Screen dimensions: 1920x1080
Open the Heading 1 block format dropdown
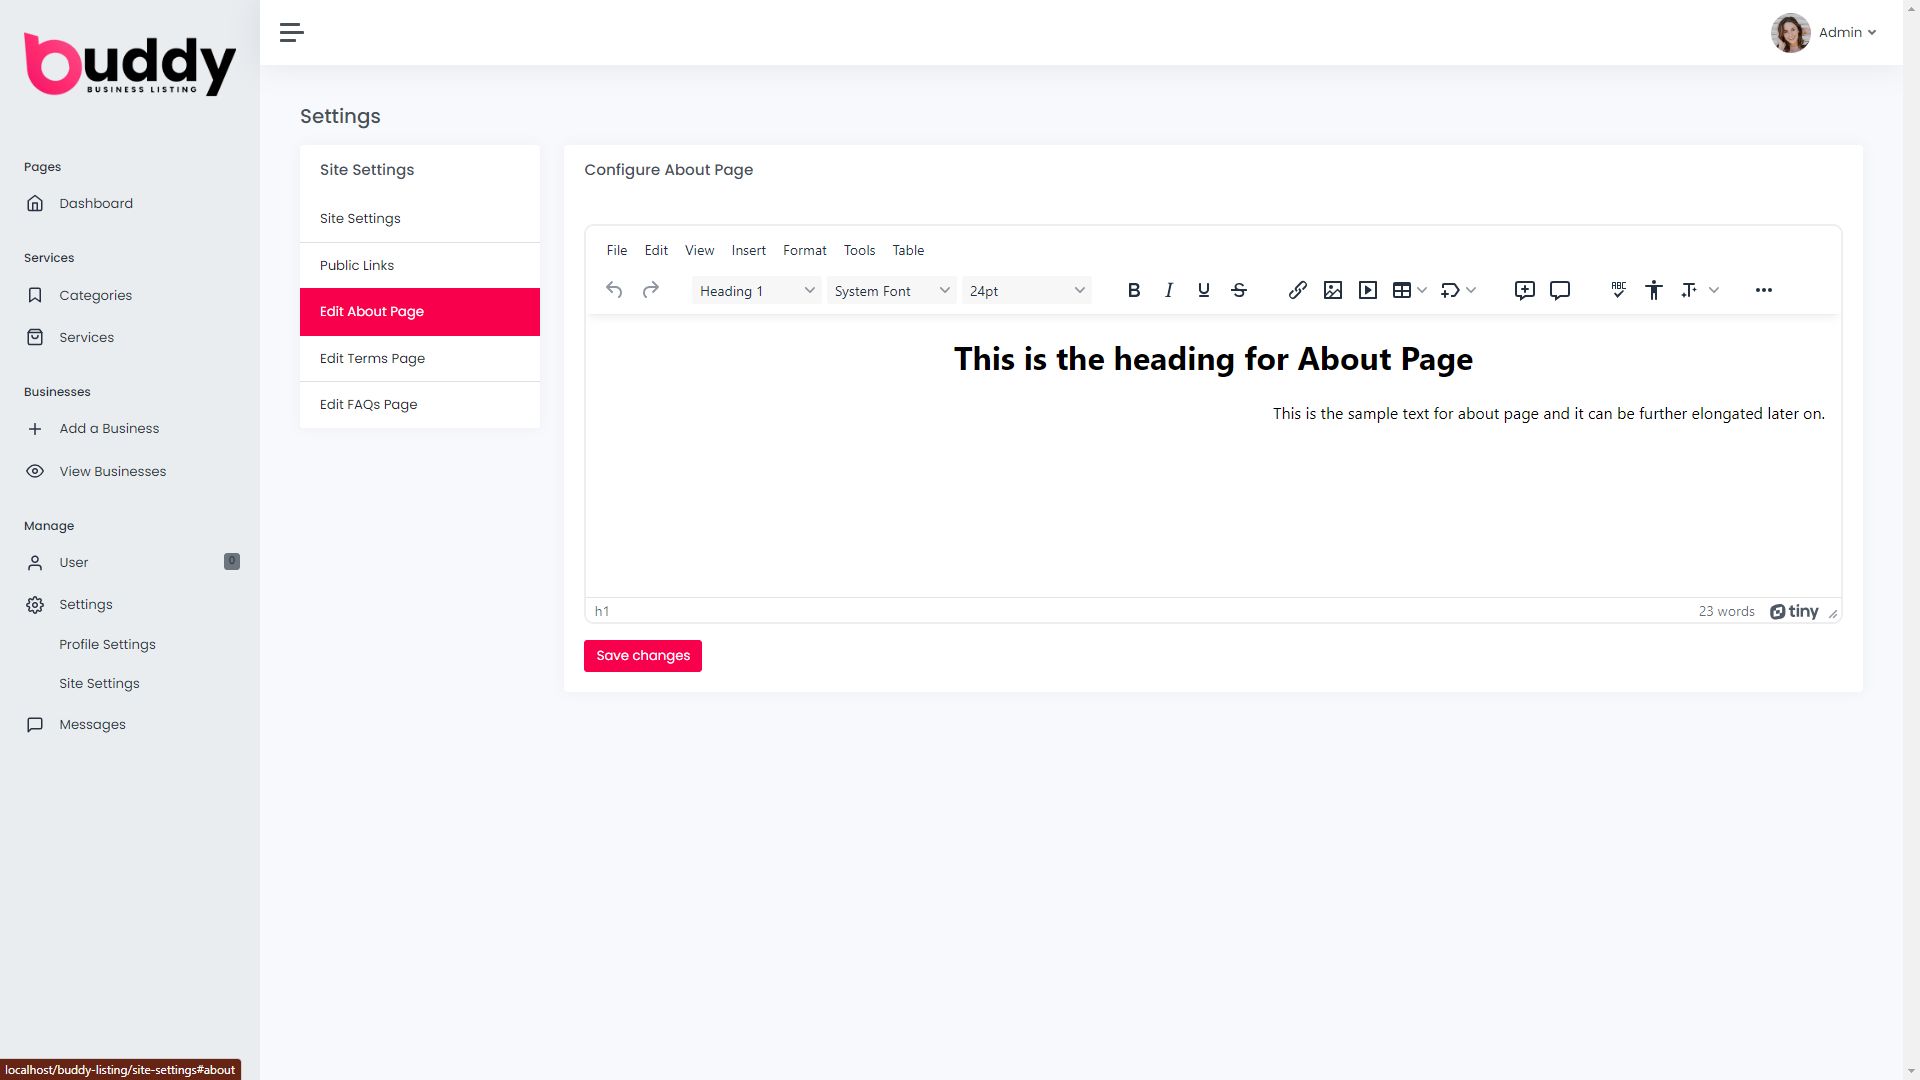click(756, 291)
